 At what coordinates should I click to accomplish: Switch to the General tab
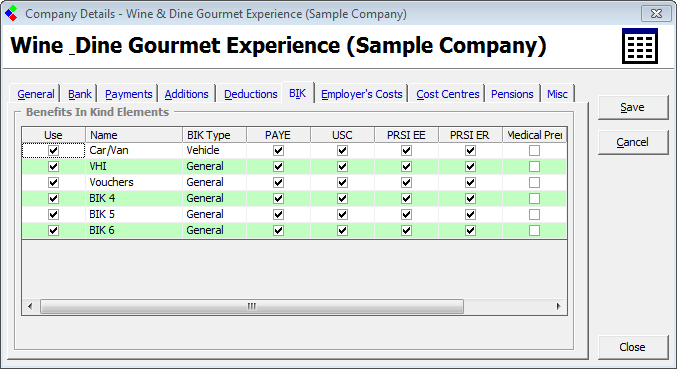tap(35, 94)
